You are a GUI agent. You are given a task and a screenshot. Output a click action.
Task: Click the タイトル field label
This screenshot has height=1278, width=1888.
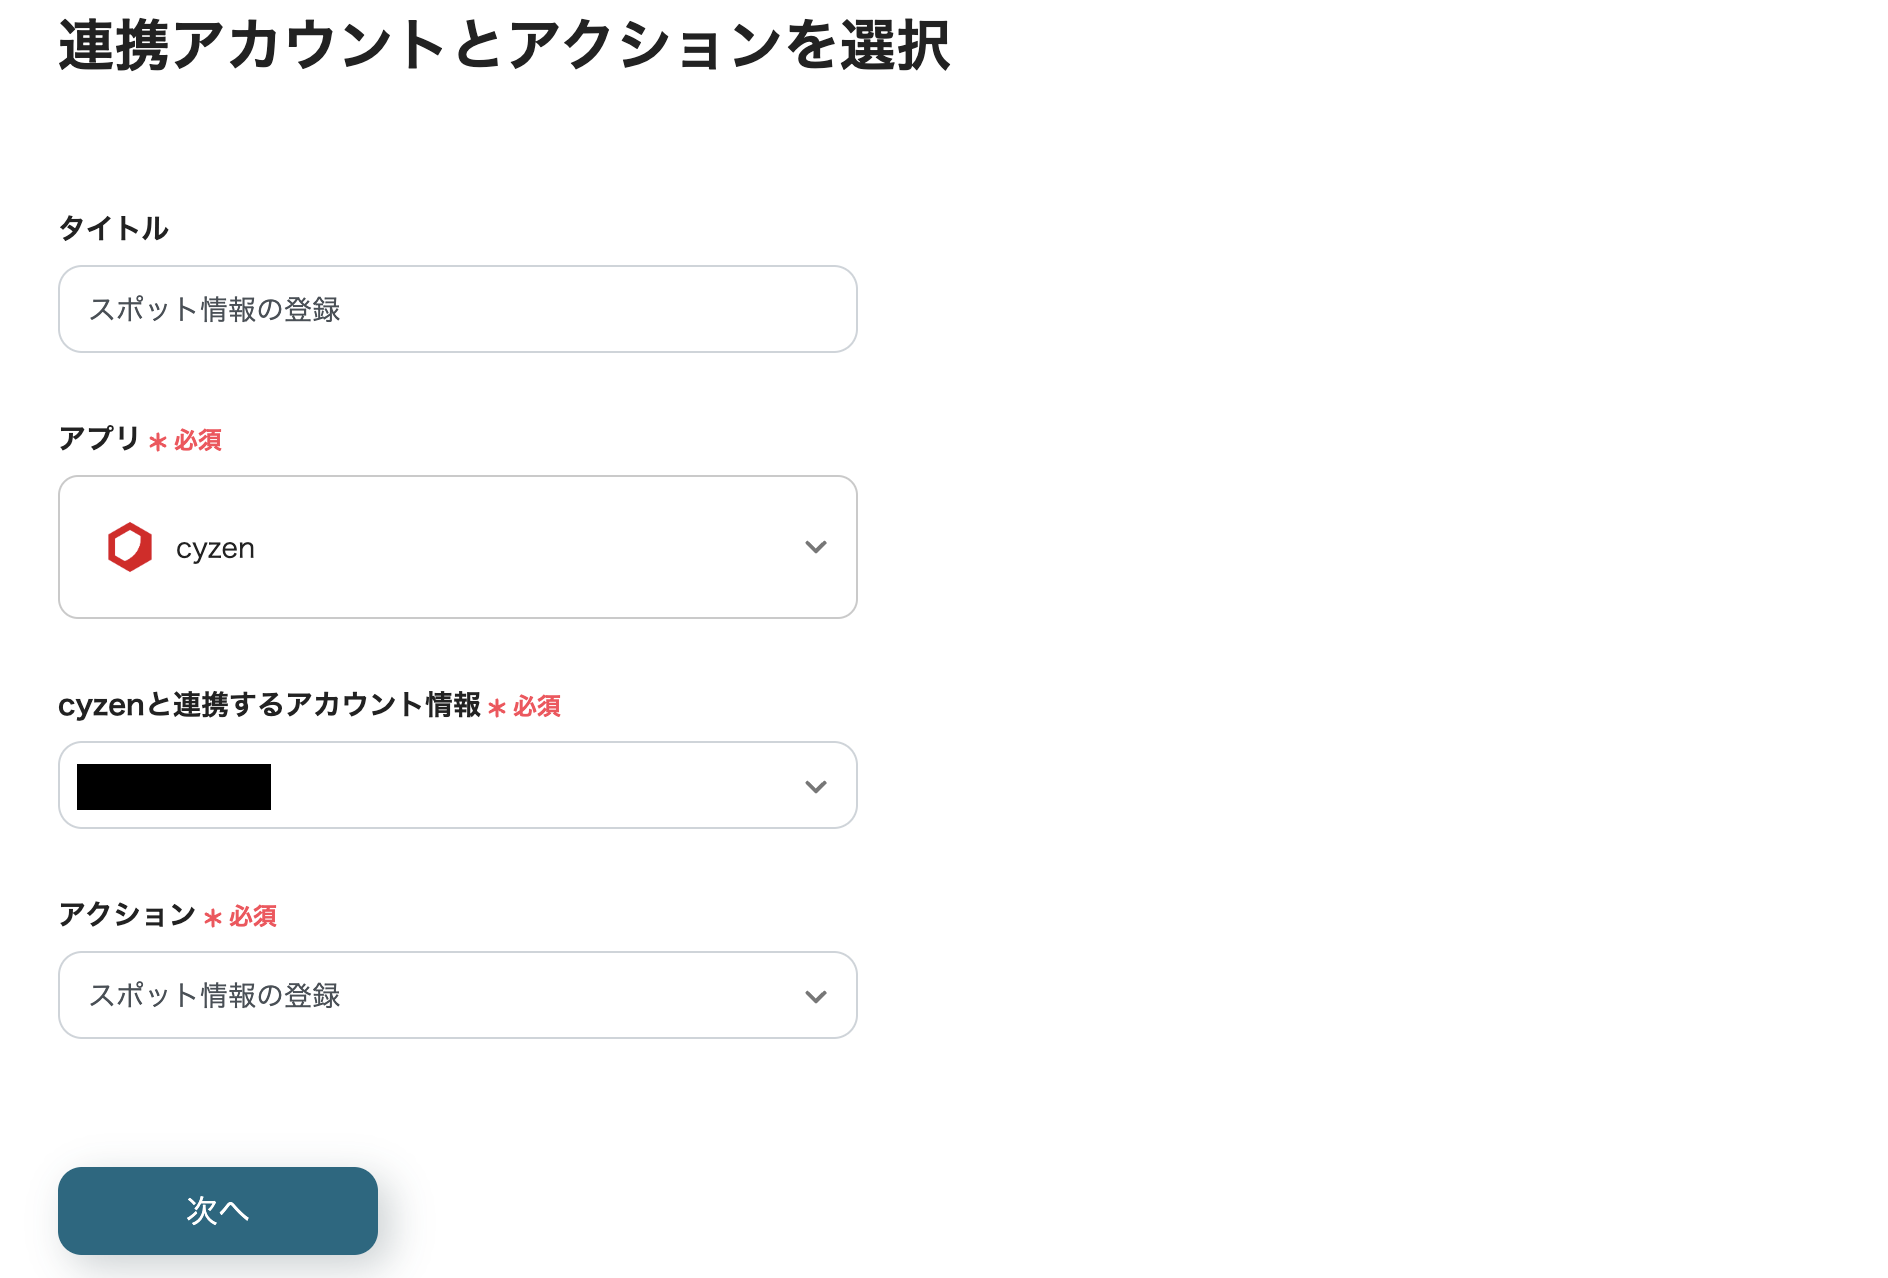point(114,228)
